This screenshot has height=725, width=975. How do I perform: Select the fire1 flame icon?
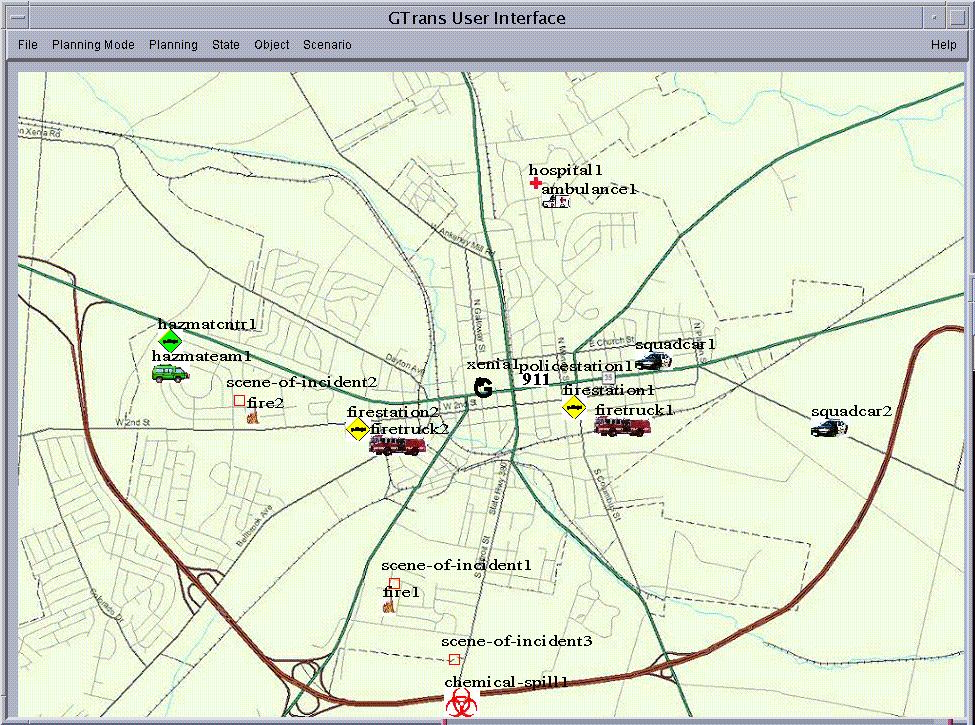388,606
